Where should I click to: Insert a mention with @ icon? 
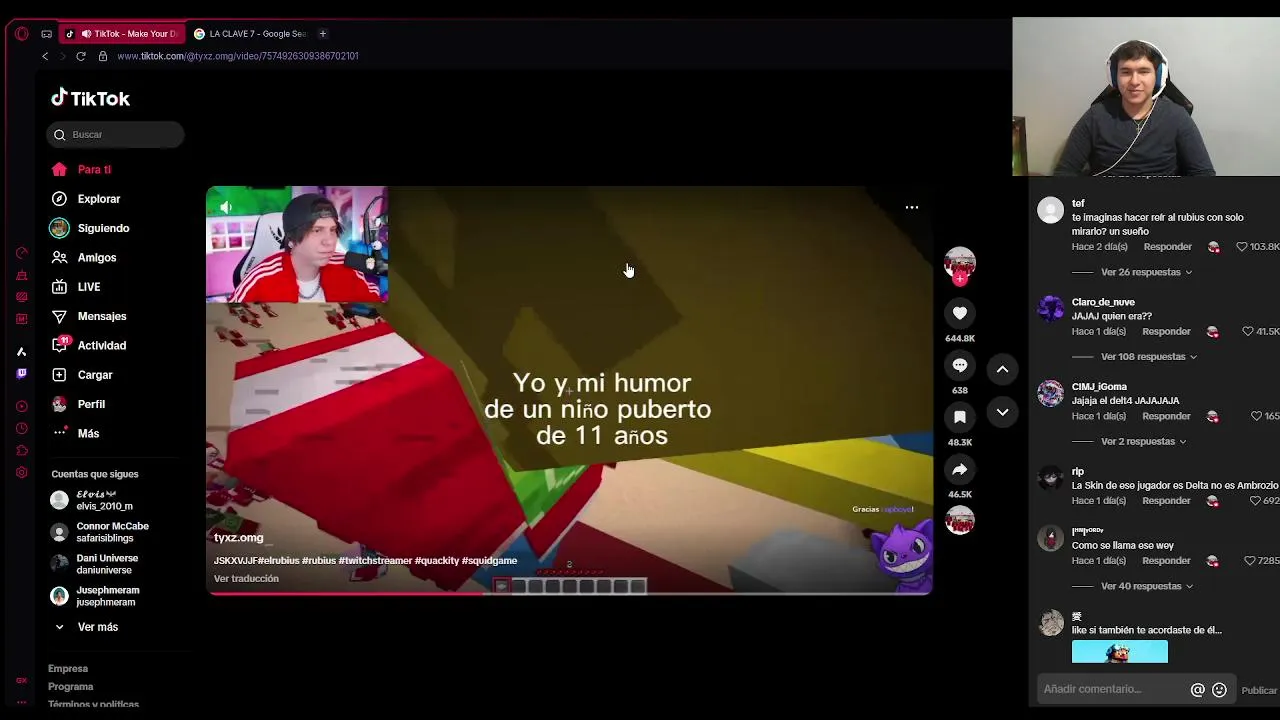(x=1197, y=690)
